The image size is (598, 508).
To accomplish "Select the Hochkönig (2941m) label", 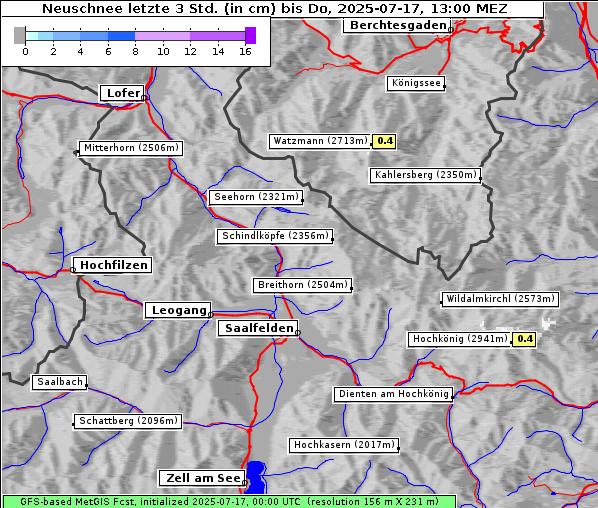I will (x=460, y=339).
